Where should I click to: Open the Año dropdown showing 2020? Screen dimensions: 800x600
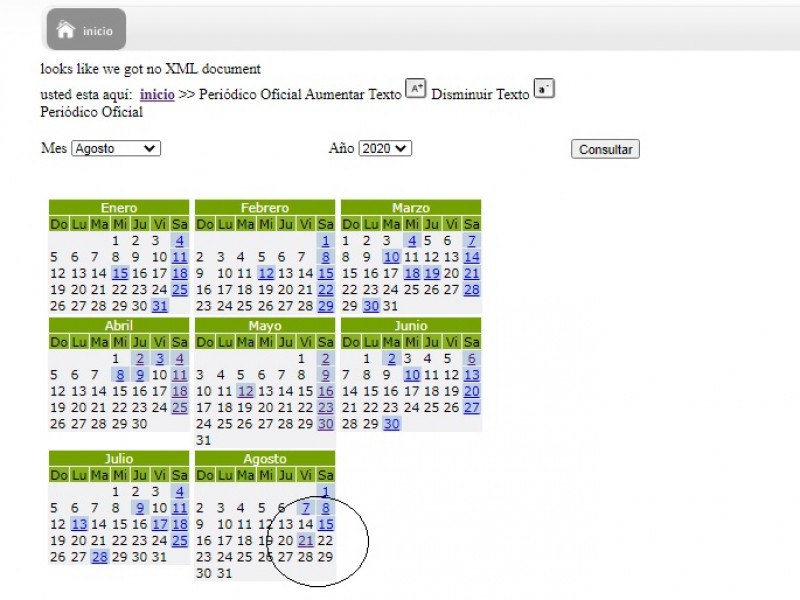(x=385, y=148)
